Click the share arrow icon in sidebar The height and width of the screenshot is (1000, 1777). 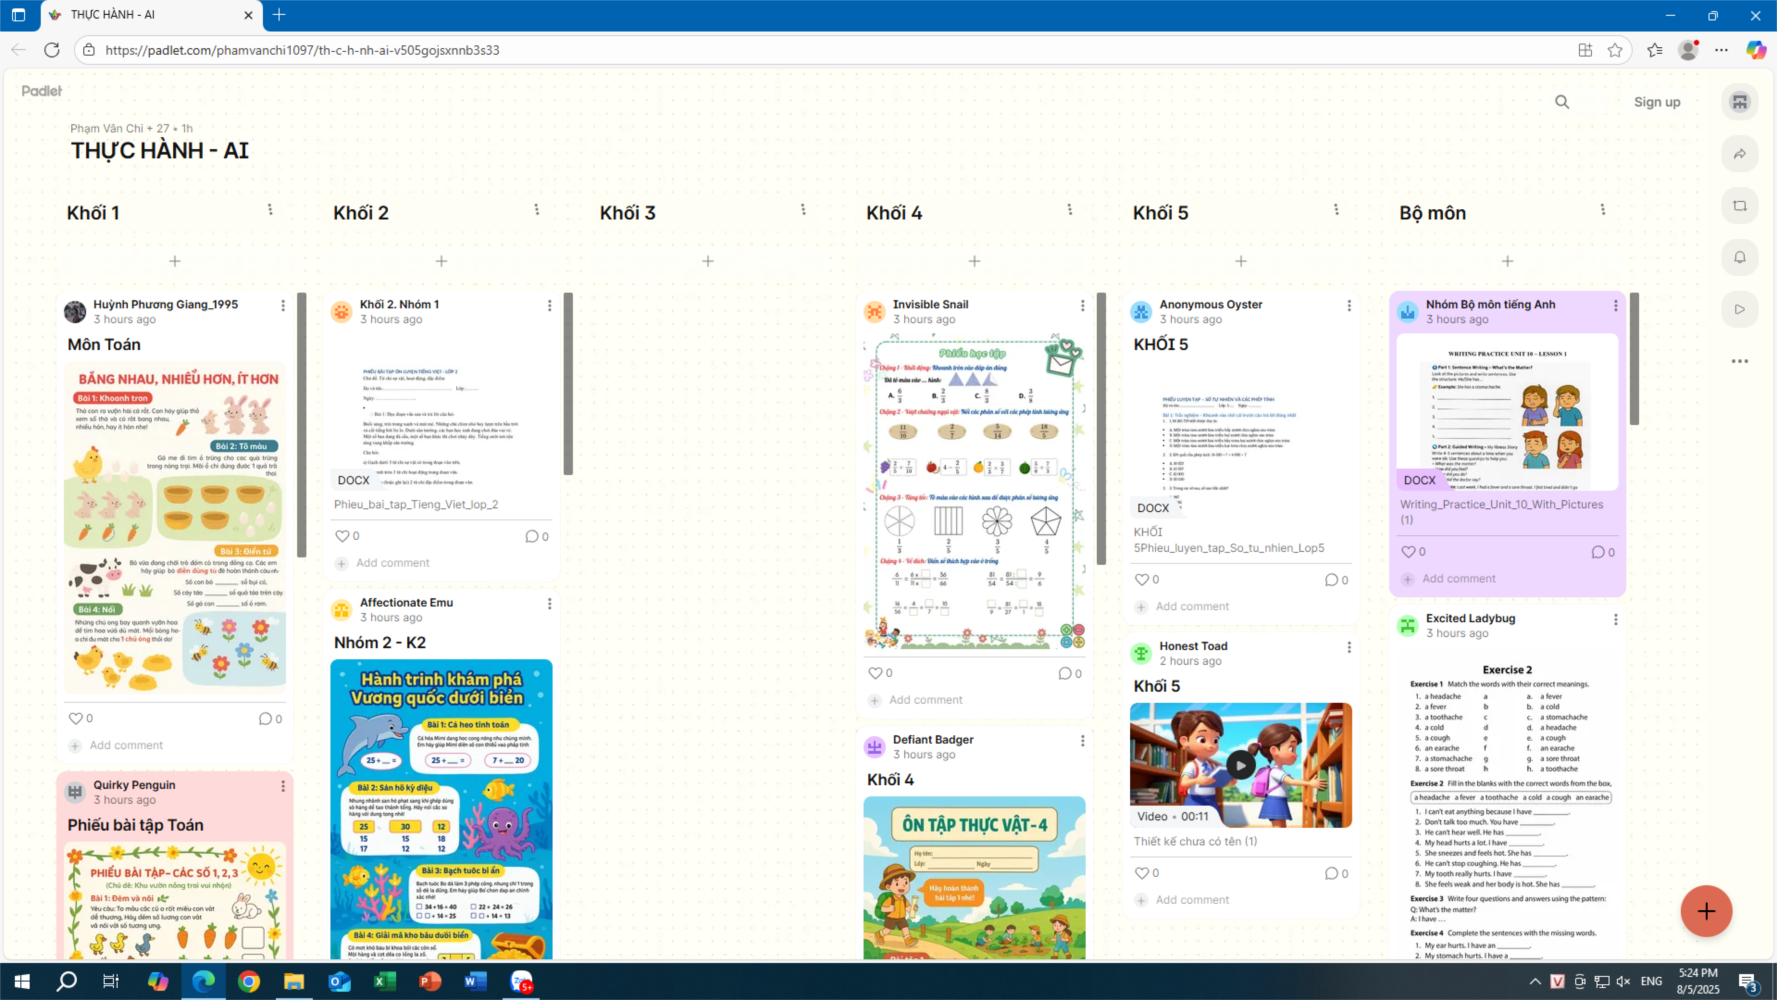pos(1740,154)
